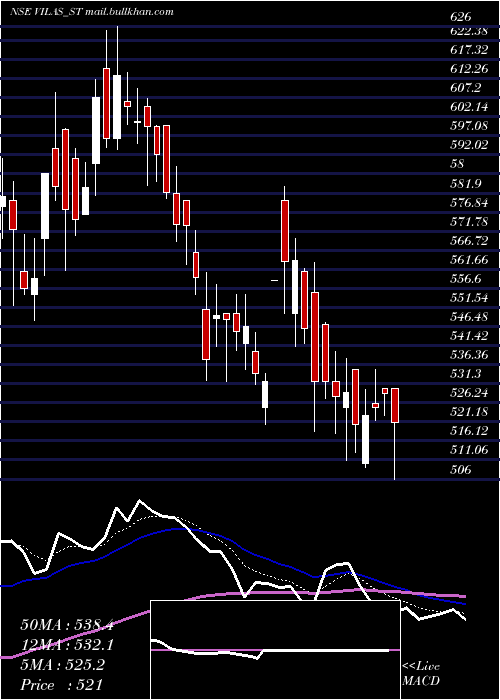This screenshot has width=500, height=700.
Task: Click the mail.bullkhan.com watermark text
Action: click(129, 12)
